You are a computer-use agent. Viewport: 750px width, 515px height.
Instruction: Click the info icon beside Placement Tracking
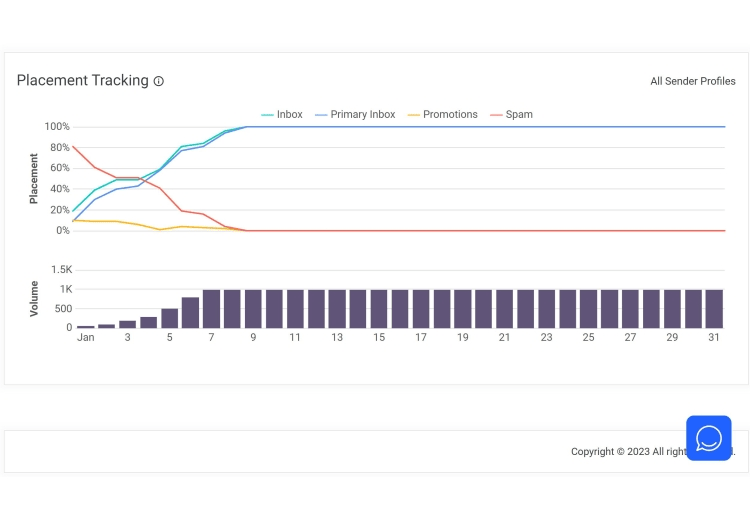coord(159,81)
